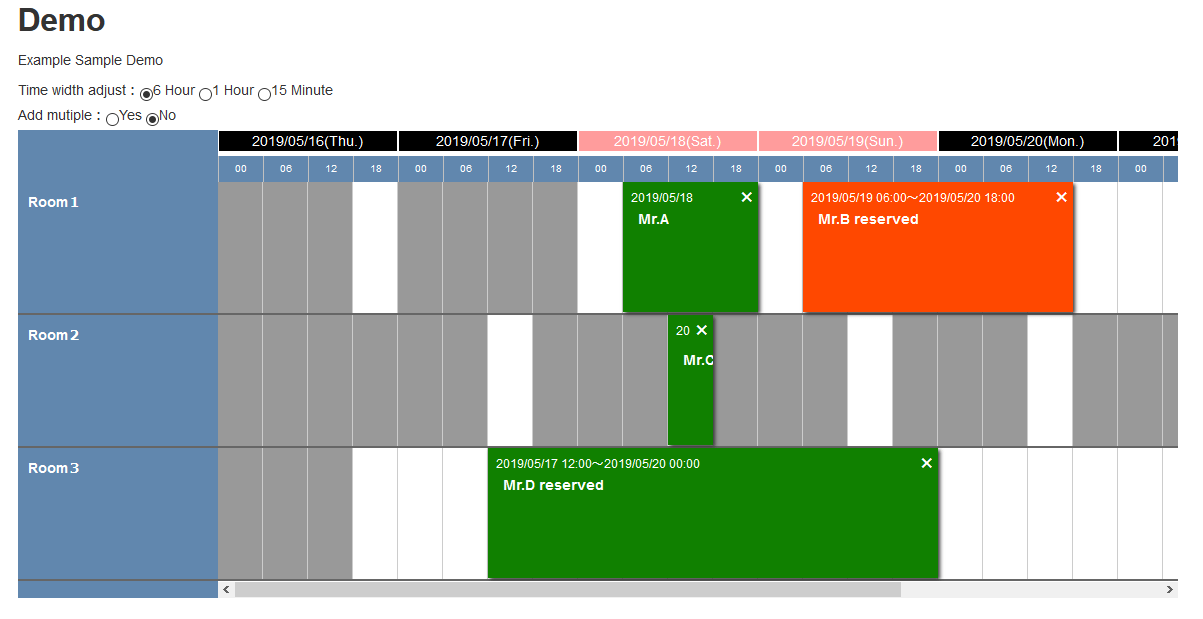Enable Yes for Add multiple
The width and height of the screenshot is (1203, 619).
[x=112, y=117]
